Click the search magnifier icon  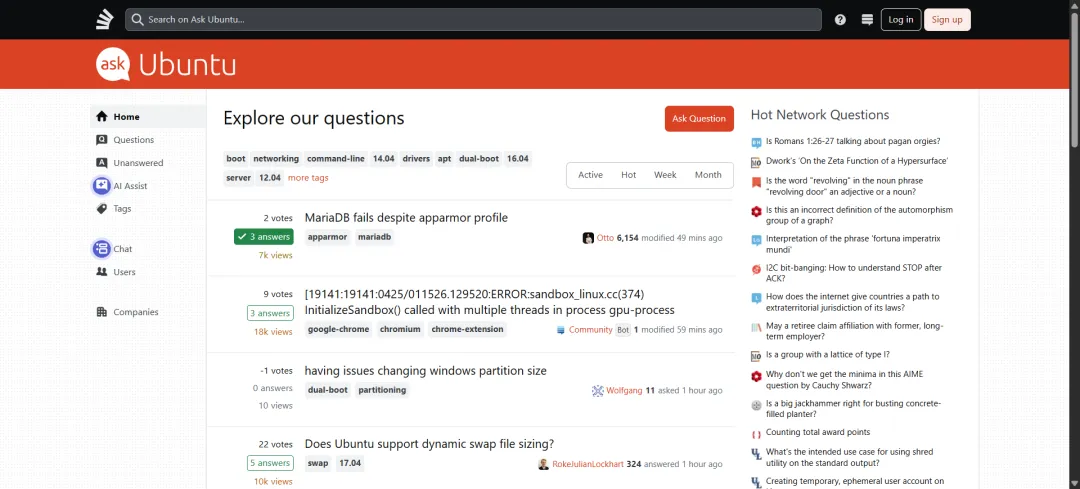(x=138, y=20)
